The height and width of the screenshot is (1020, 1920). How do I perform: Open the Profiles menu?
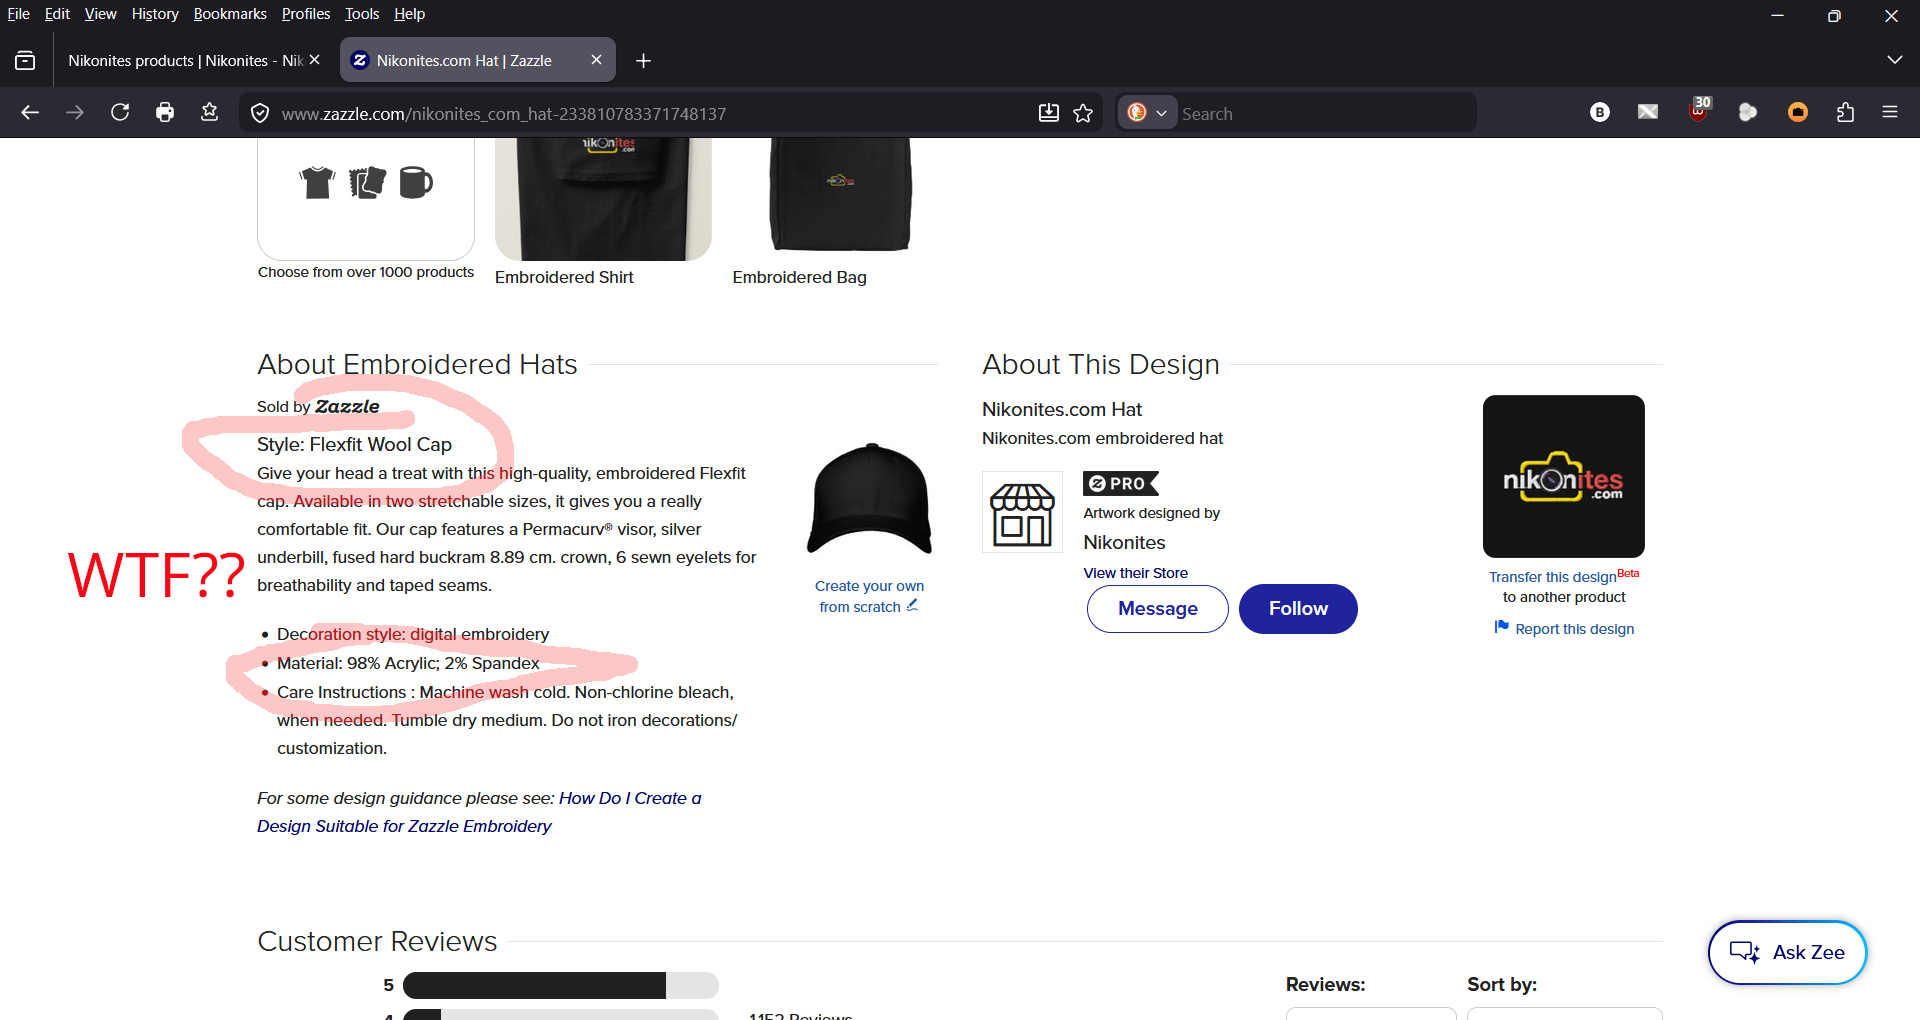(306, 14)
